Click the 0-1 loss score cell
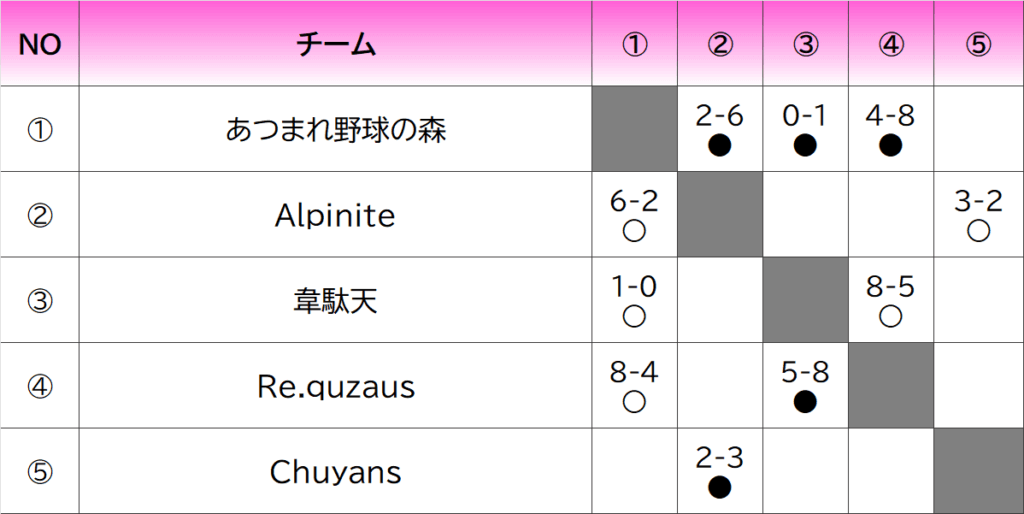The height and width of the screenshot is (514, 1024). (x=805, y=129)
